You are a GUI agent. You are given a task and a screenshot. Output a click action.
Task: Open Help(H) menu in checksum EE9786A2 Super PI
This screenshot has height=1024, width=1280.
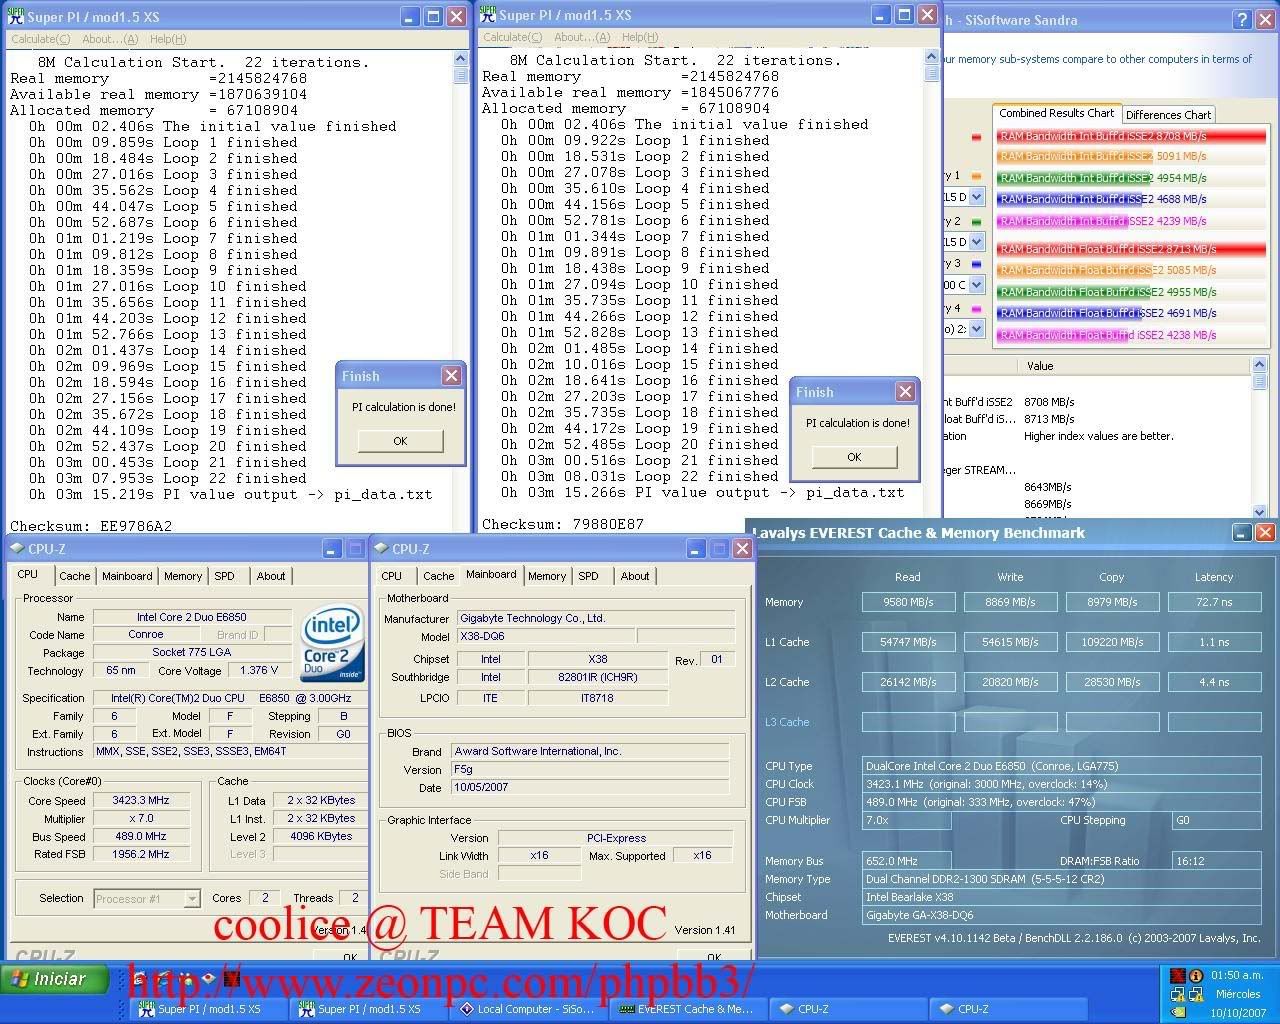pos(168,39)
